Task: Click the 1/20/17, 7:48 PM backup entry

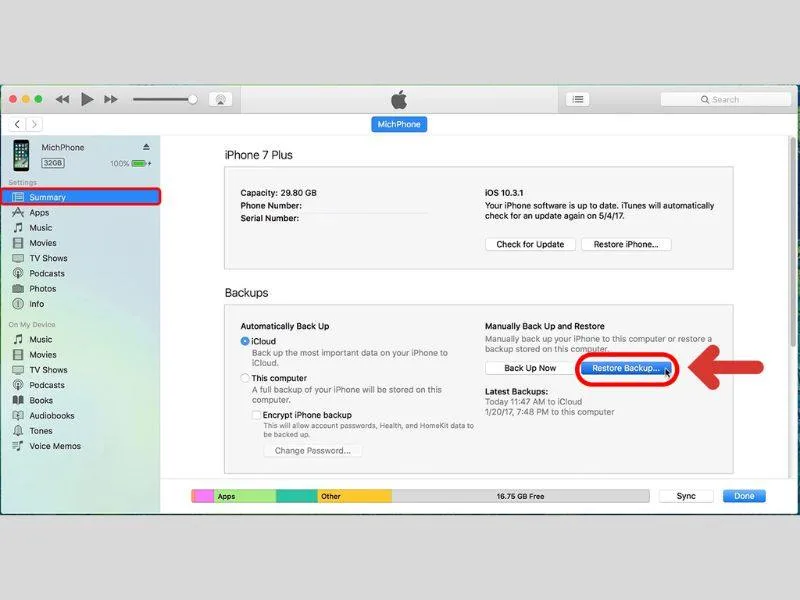Action: click(549, 412)
